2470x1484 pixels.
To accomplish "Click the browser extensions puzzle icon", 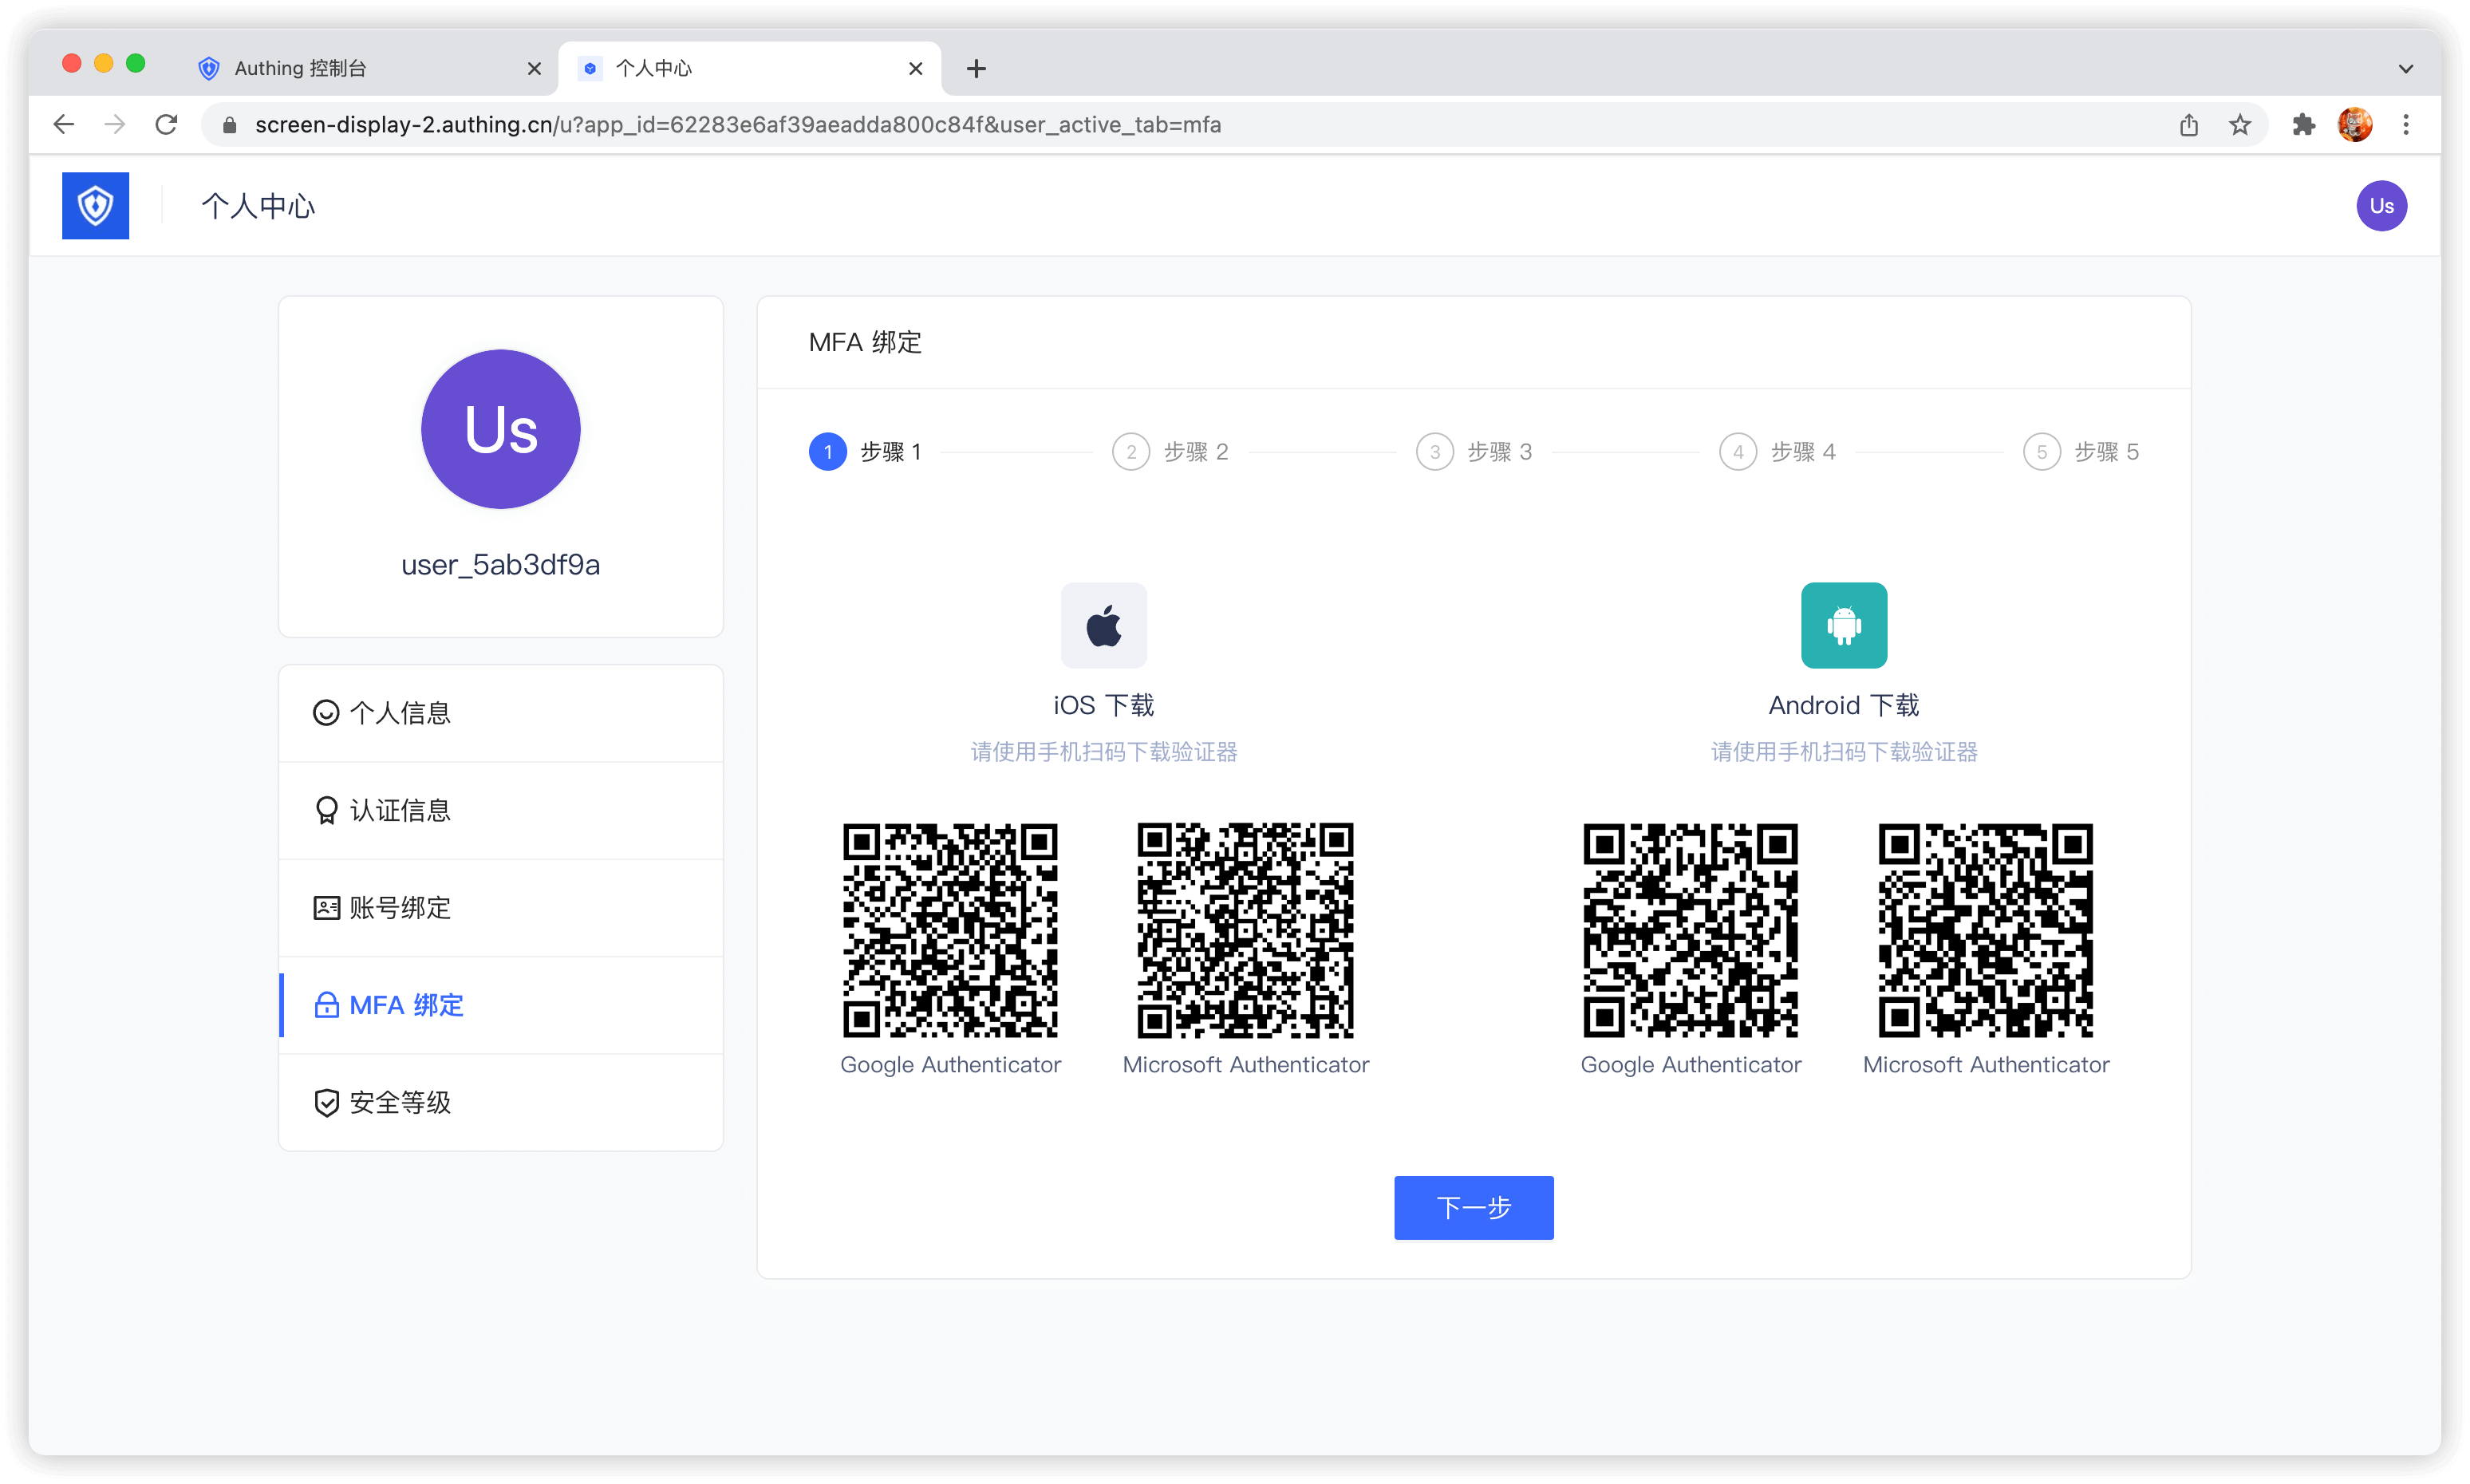I will (x=2303, y=125).
